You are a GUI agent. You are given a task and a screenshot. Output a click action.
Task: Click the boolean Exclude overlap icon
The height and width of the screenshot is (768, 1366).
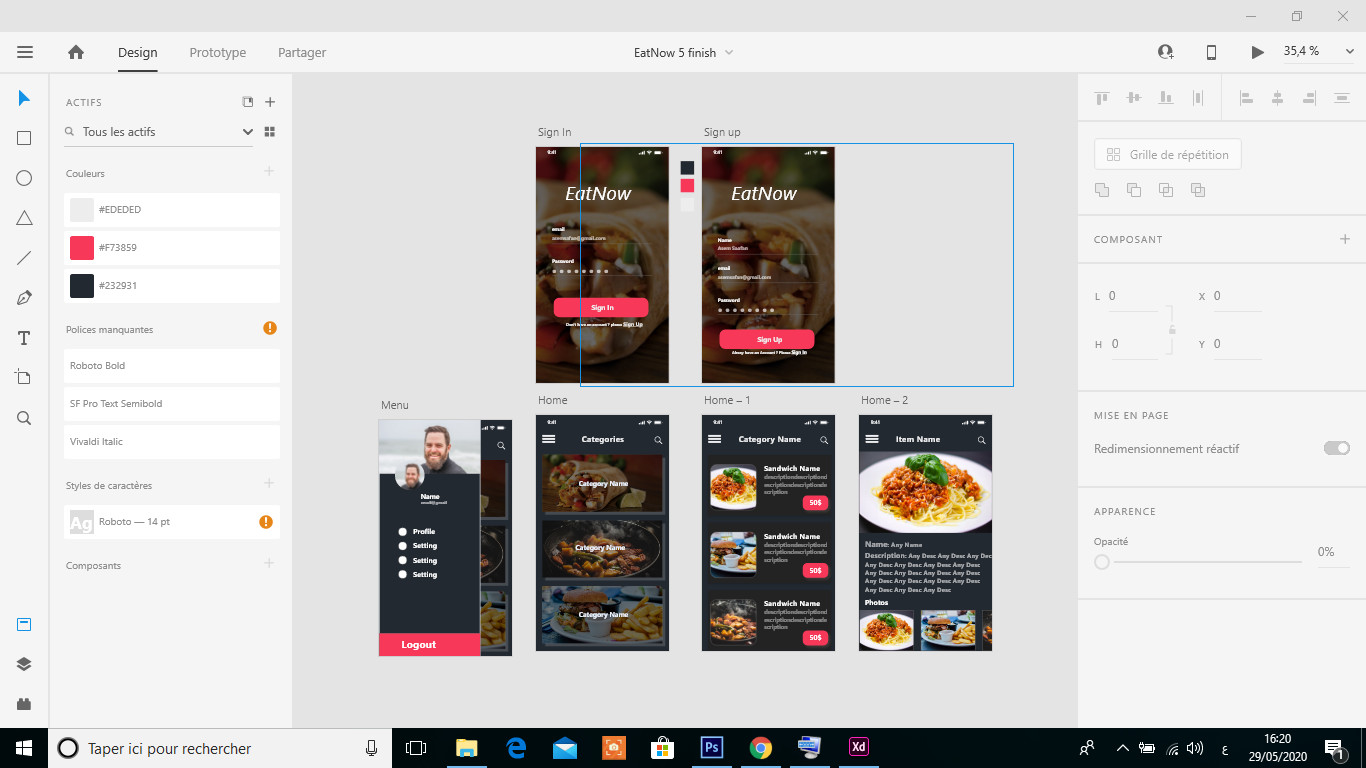point(1198,190)
